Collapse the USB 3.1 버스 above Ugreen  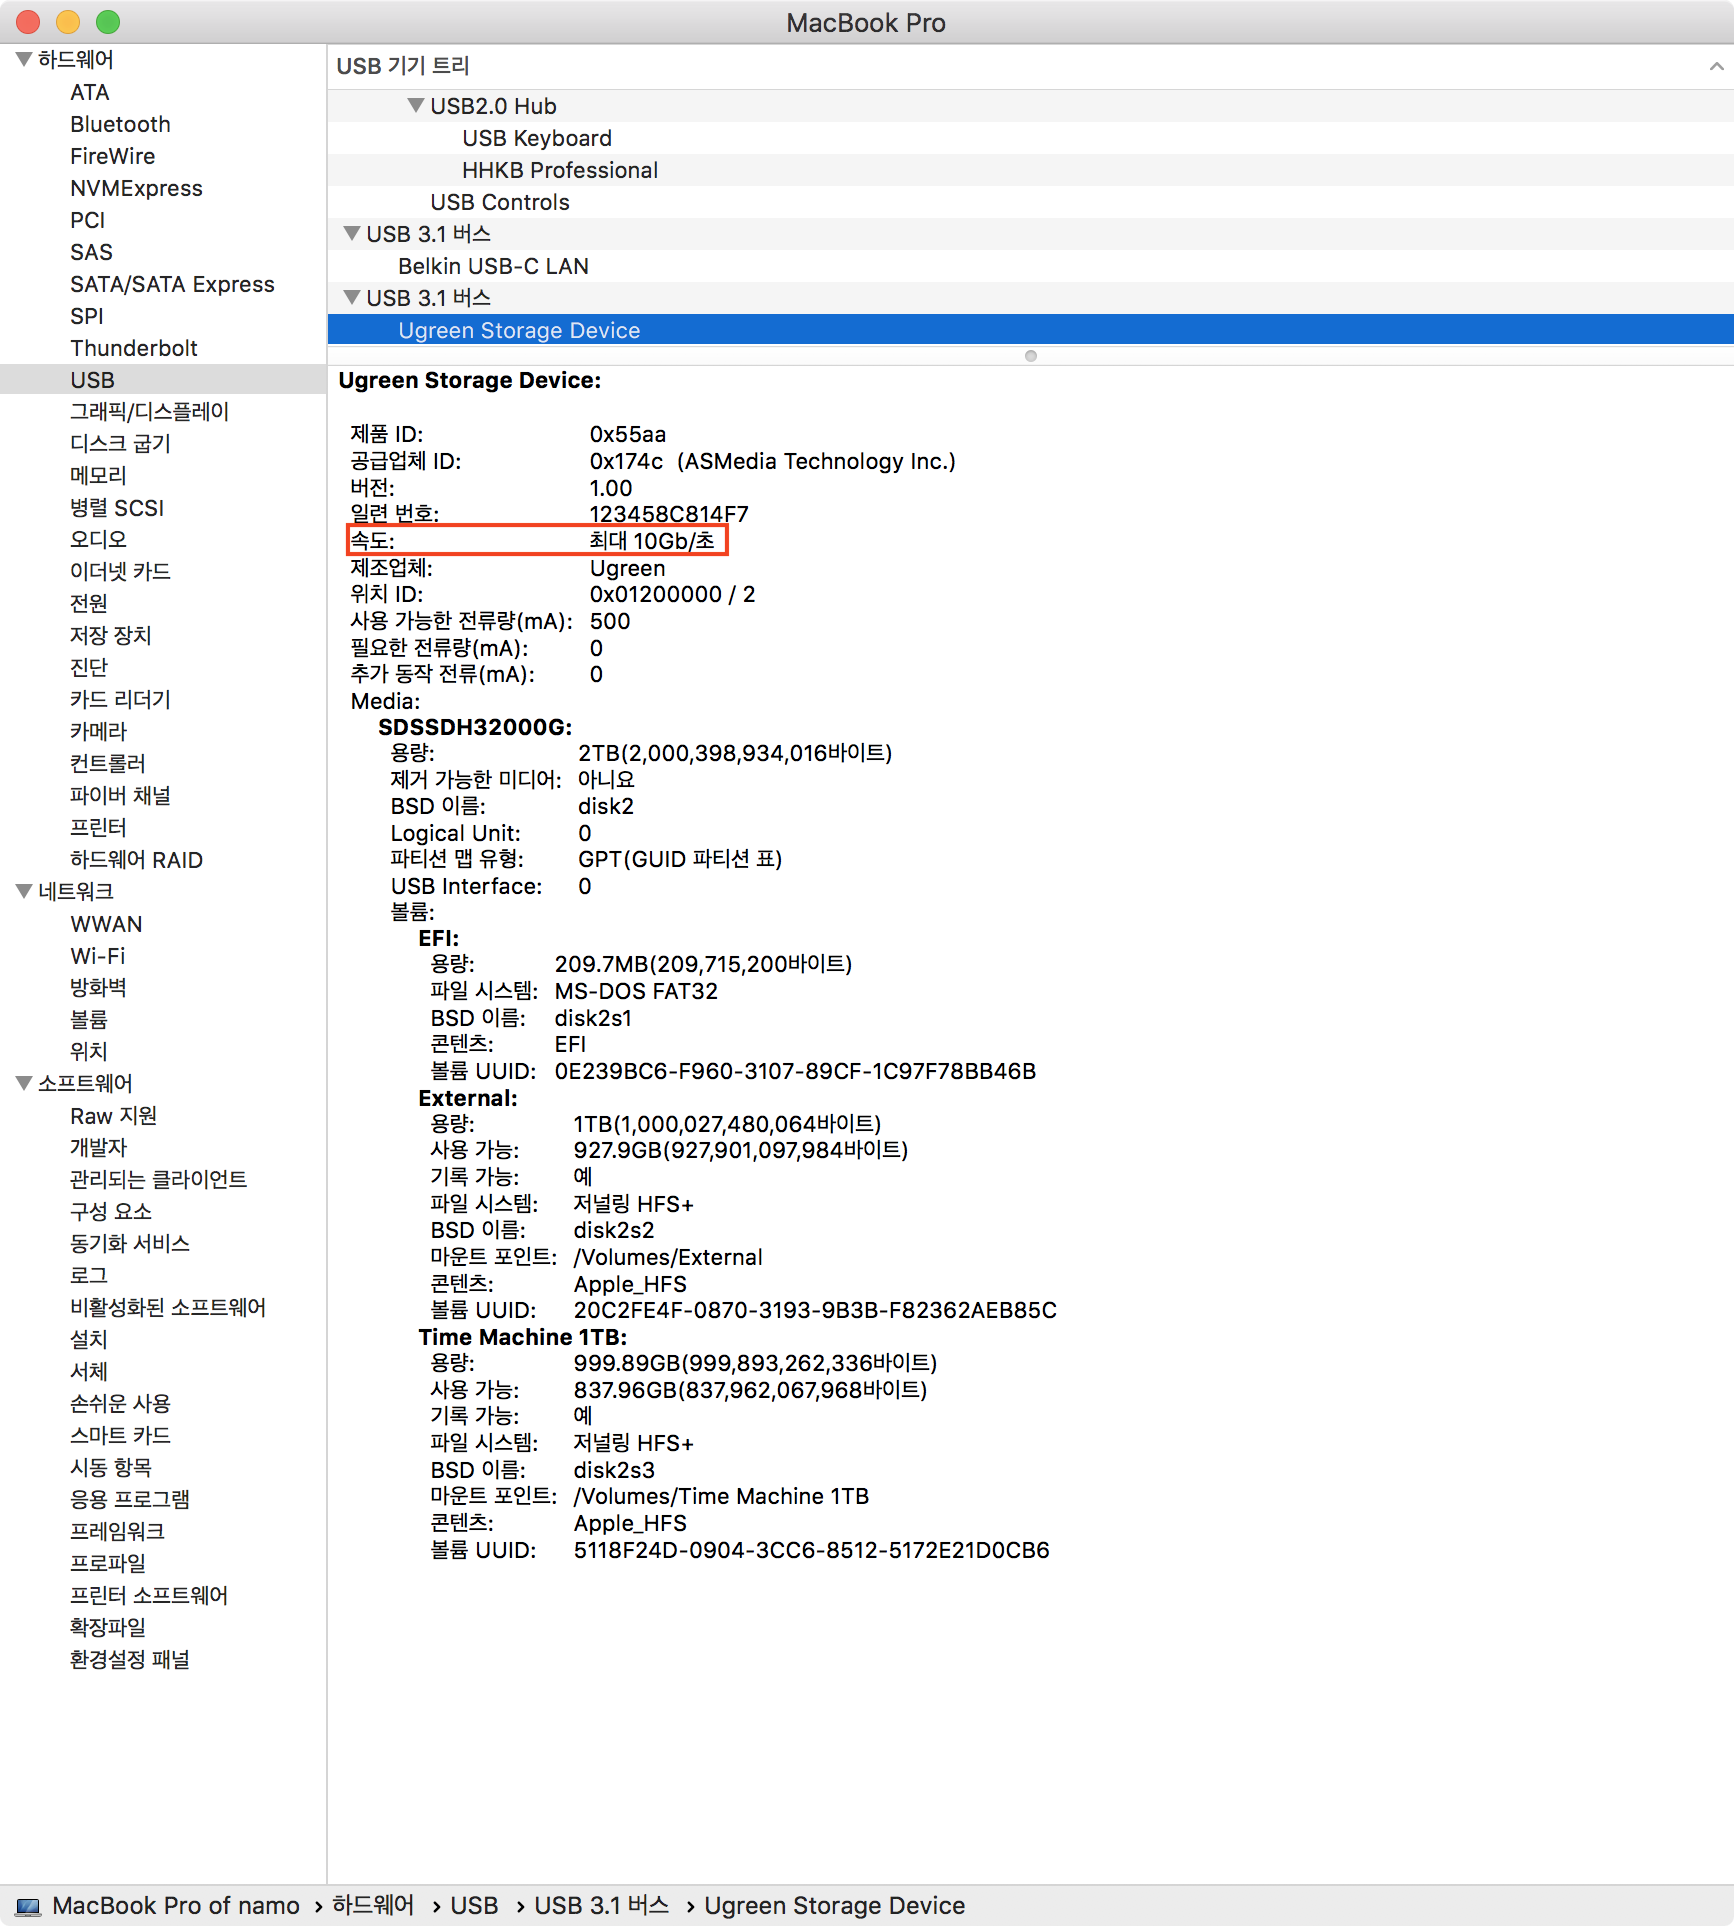352,298
